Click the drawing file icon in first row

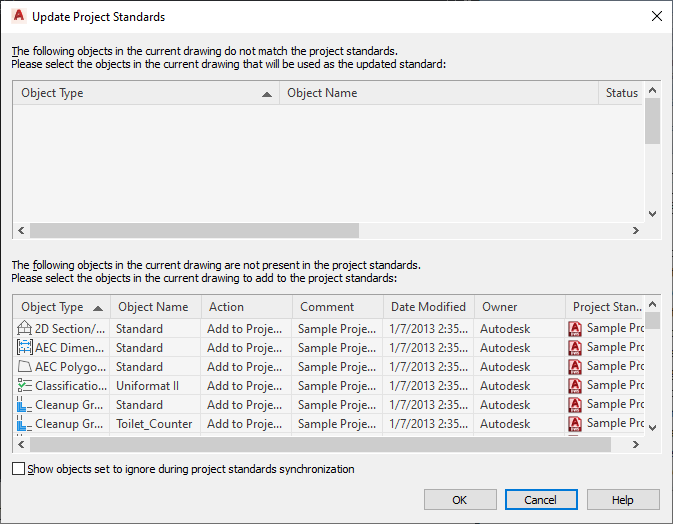pyautogui.click(x=575, y=329)
